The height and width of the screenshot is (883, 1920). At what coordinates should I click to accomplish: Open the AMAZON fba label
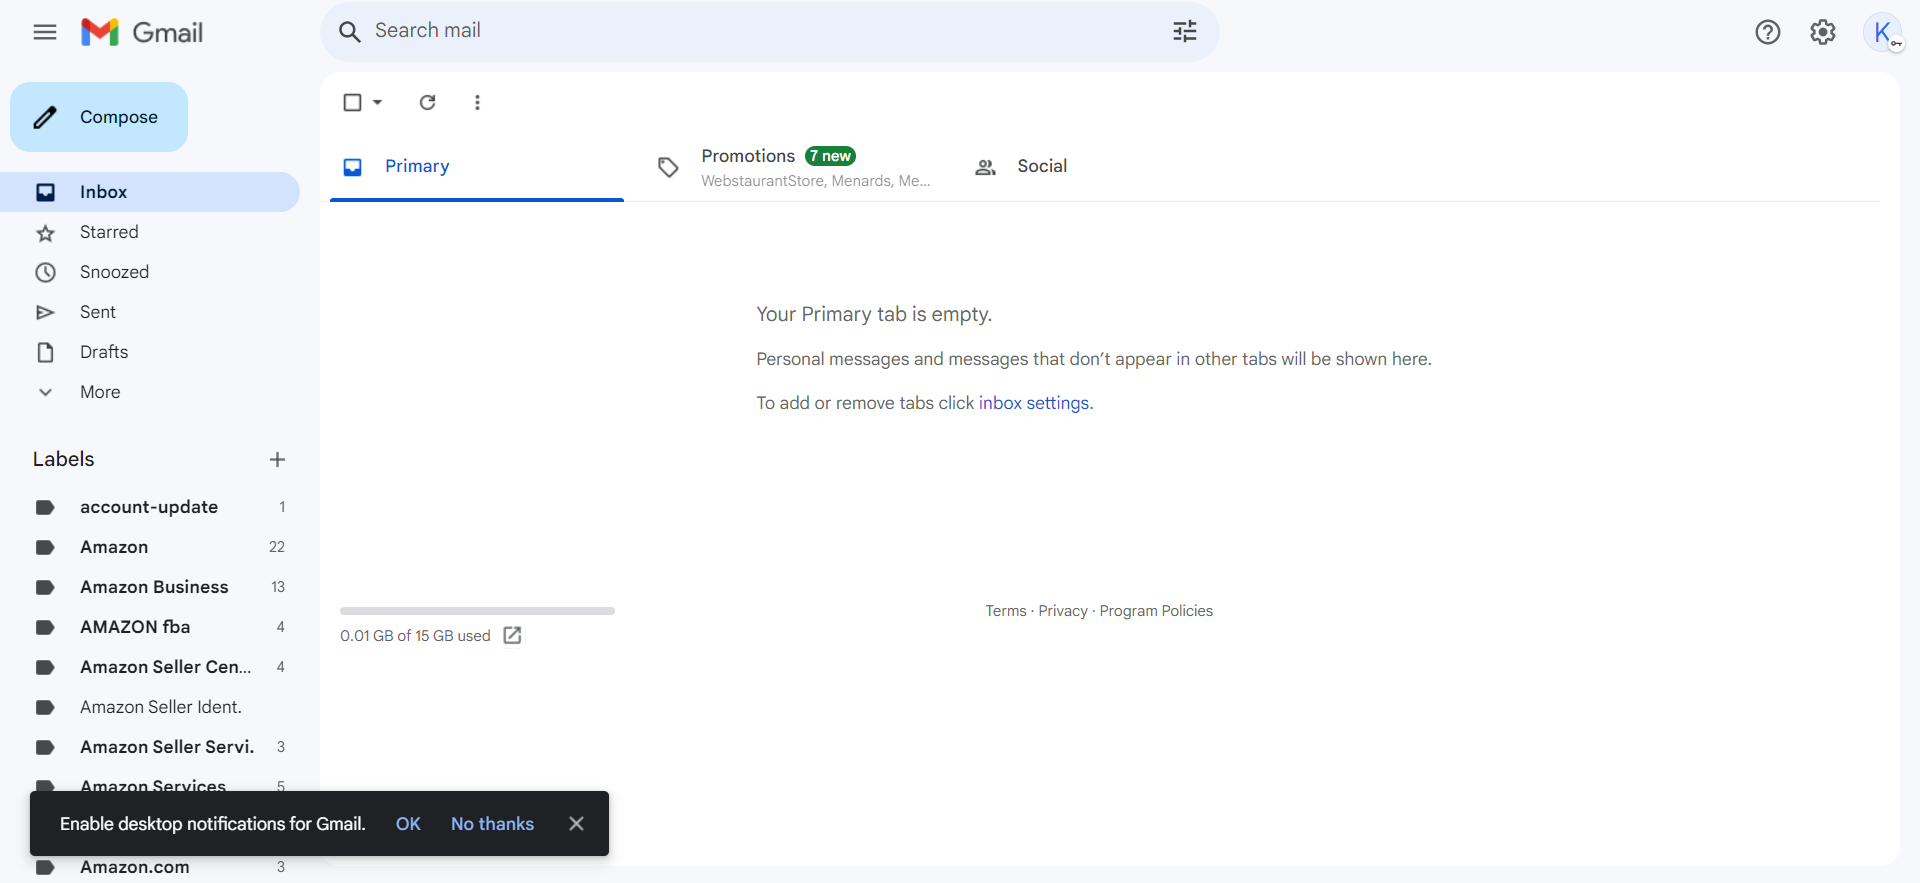pos(150,627)
